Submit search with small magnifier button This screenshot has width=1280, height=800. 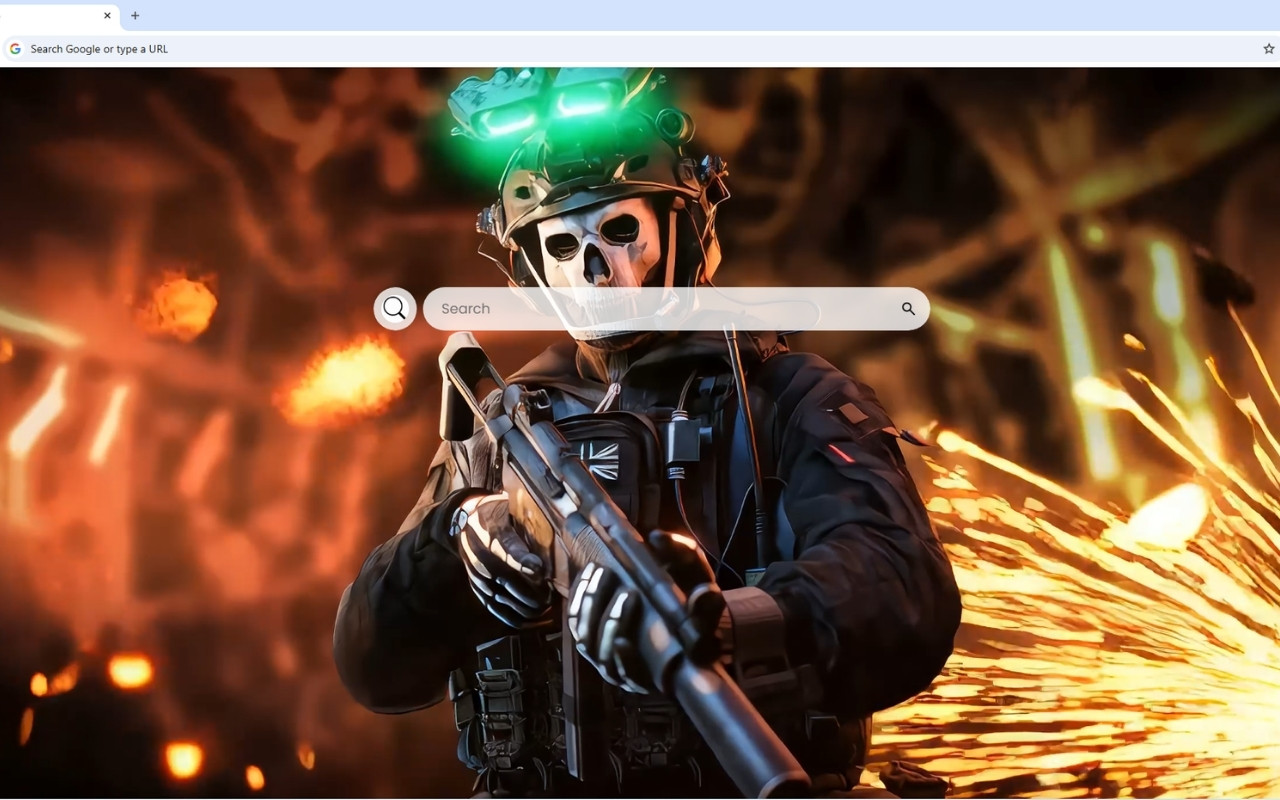[x=908, y=309]
